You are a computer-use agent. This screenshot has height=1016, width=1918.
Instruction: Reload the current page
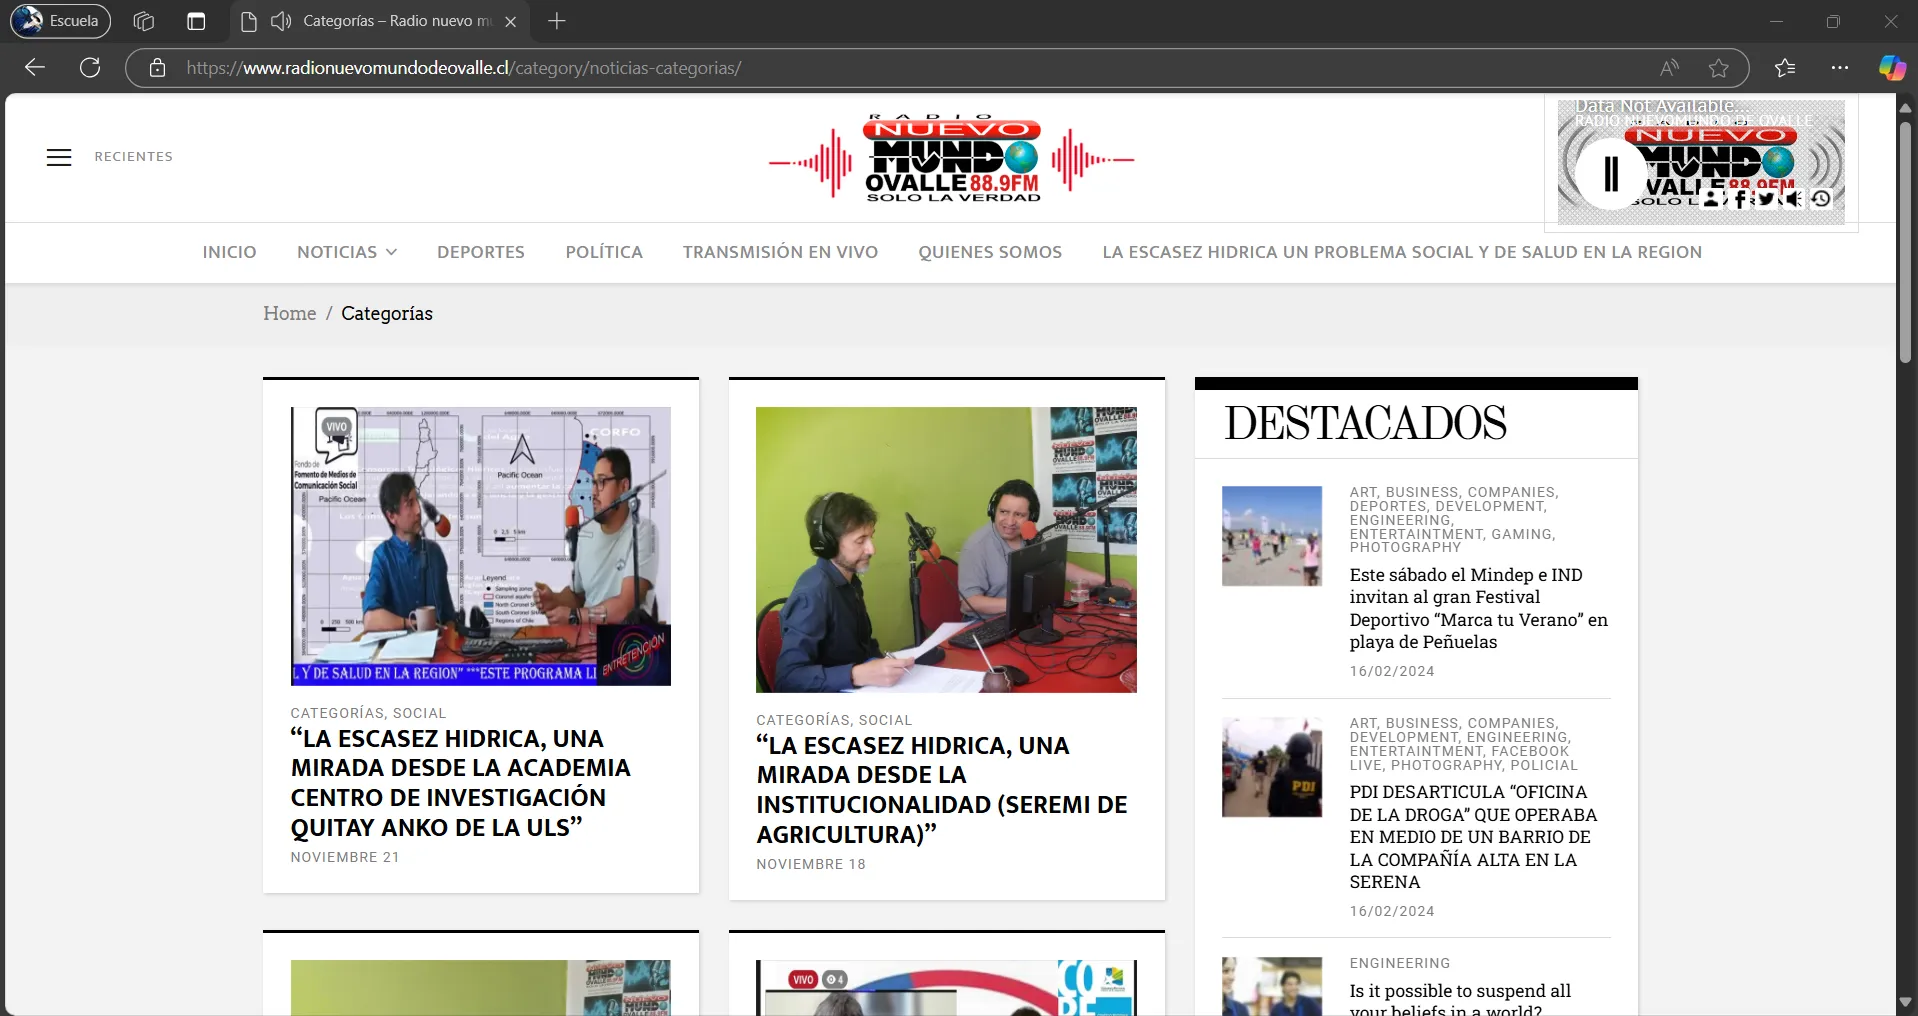pos(90,67)
